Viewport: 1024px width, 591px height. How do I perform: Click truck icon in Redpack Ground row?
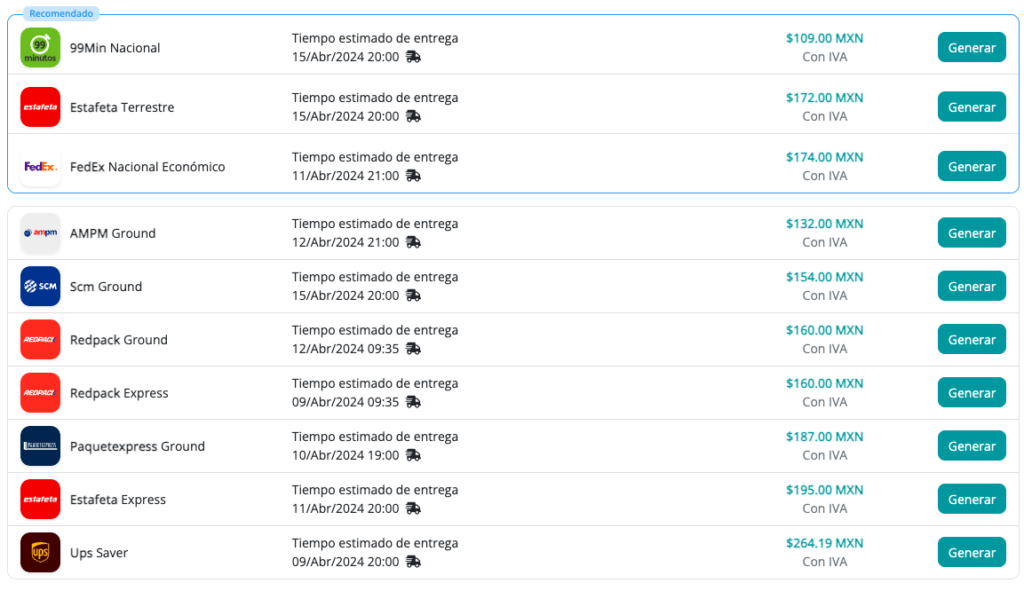(413, 349)
